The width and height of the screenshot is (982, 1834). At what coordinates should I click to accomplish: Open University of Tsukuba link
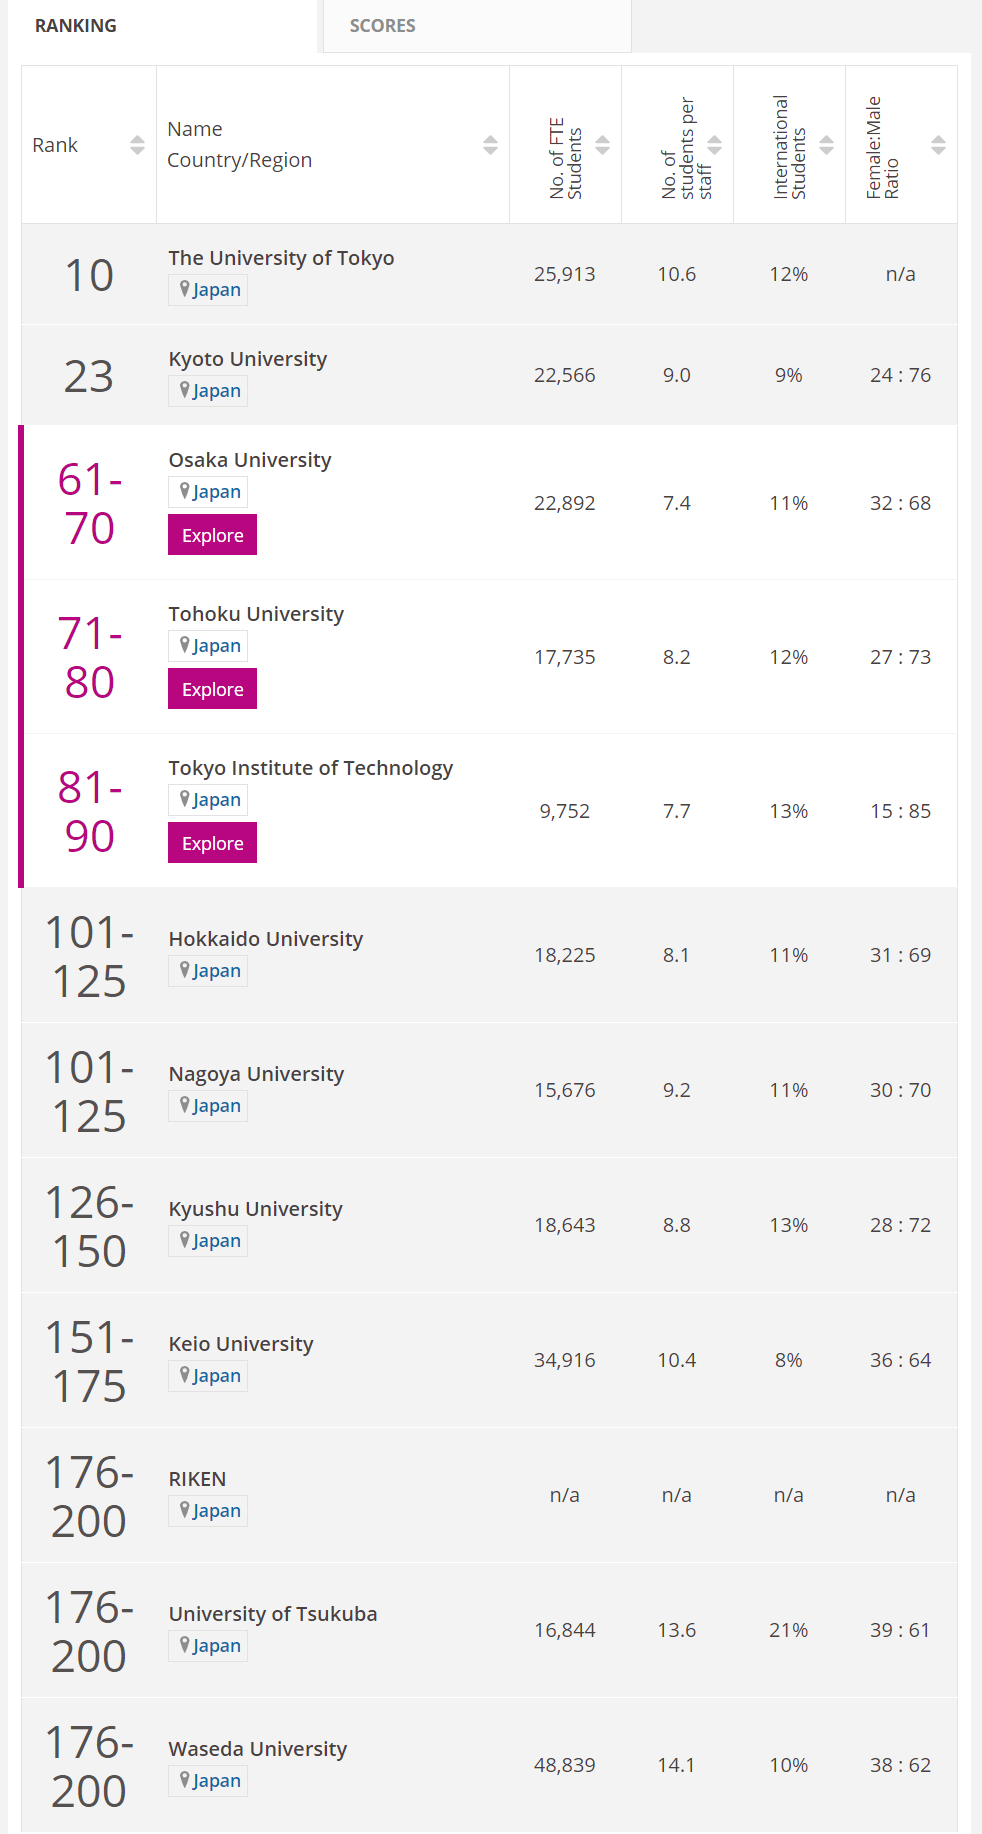click(x=273, y=1614)
